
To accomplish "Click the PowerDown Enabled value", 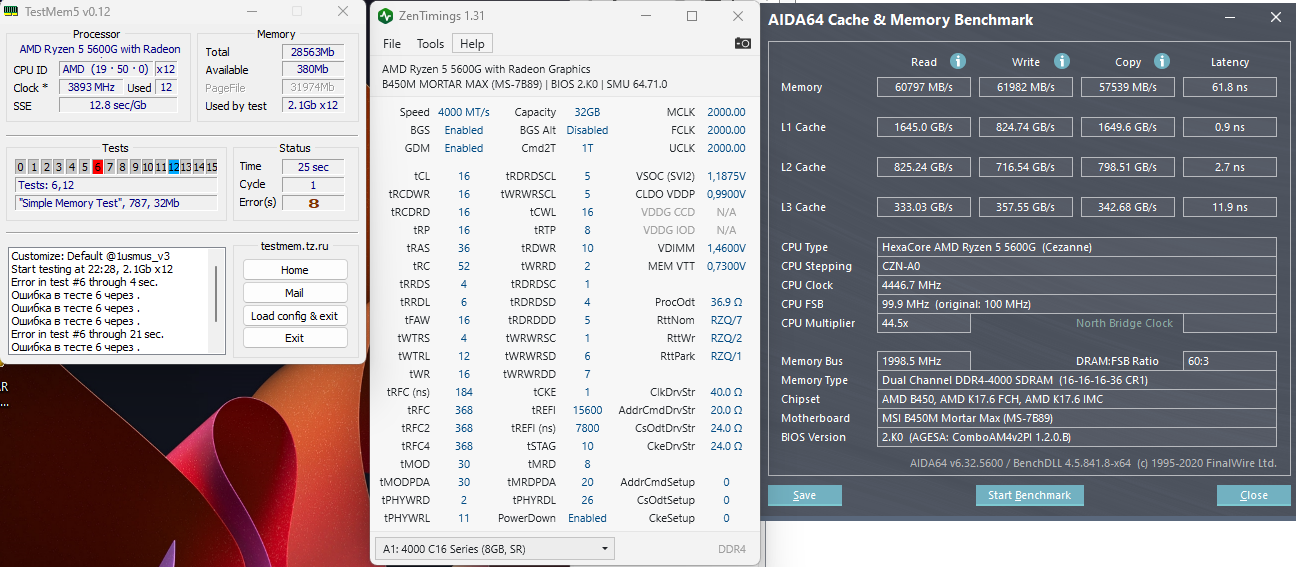I will tap(587, 518).
